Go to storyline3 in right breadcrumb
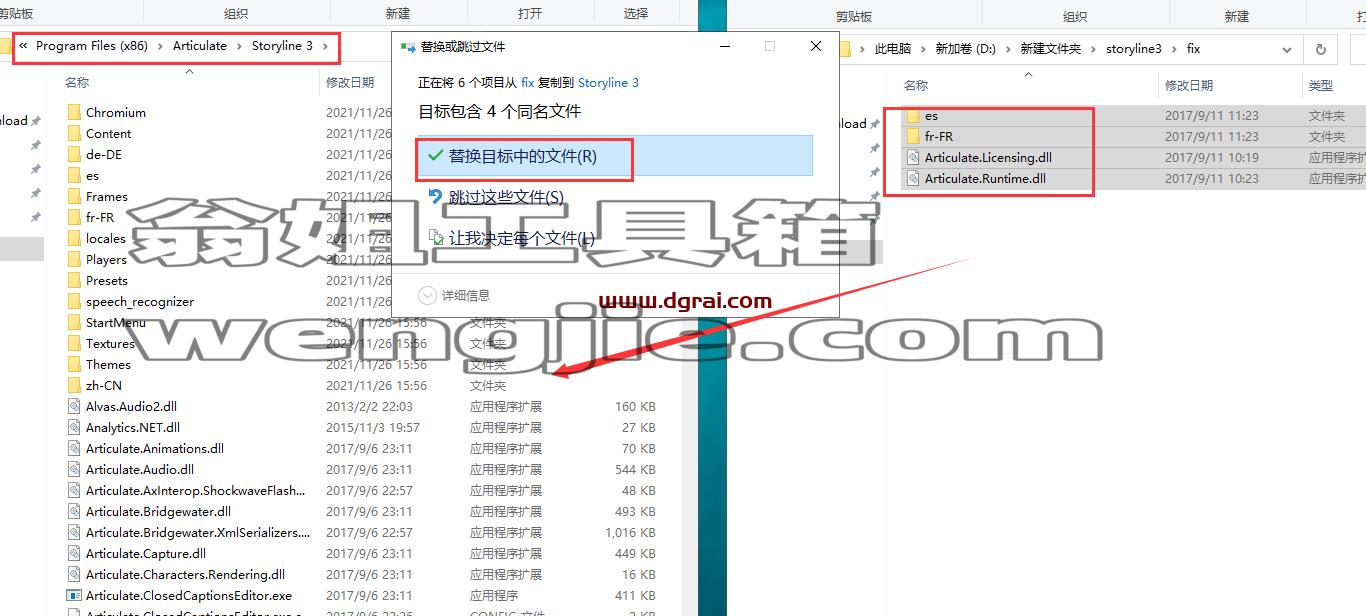Screen dimensions: 1366x616 tap(1134, 49)
